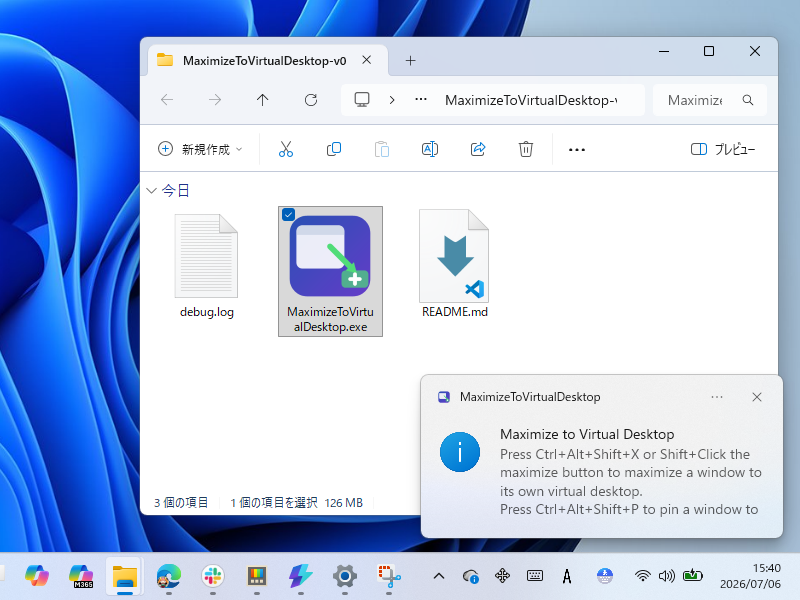Viewport: 800px width, 600px height.
Task: Minimize the File Explorer window
Action: pyautogui.click(x=664, y=52)
